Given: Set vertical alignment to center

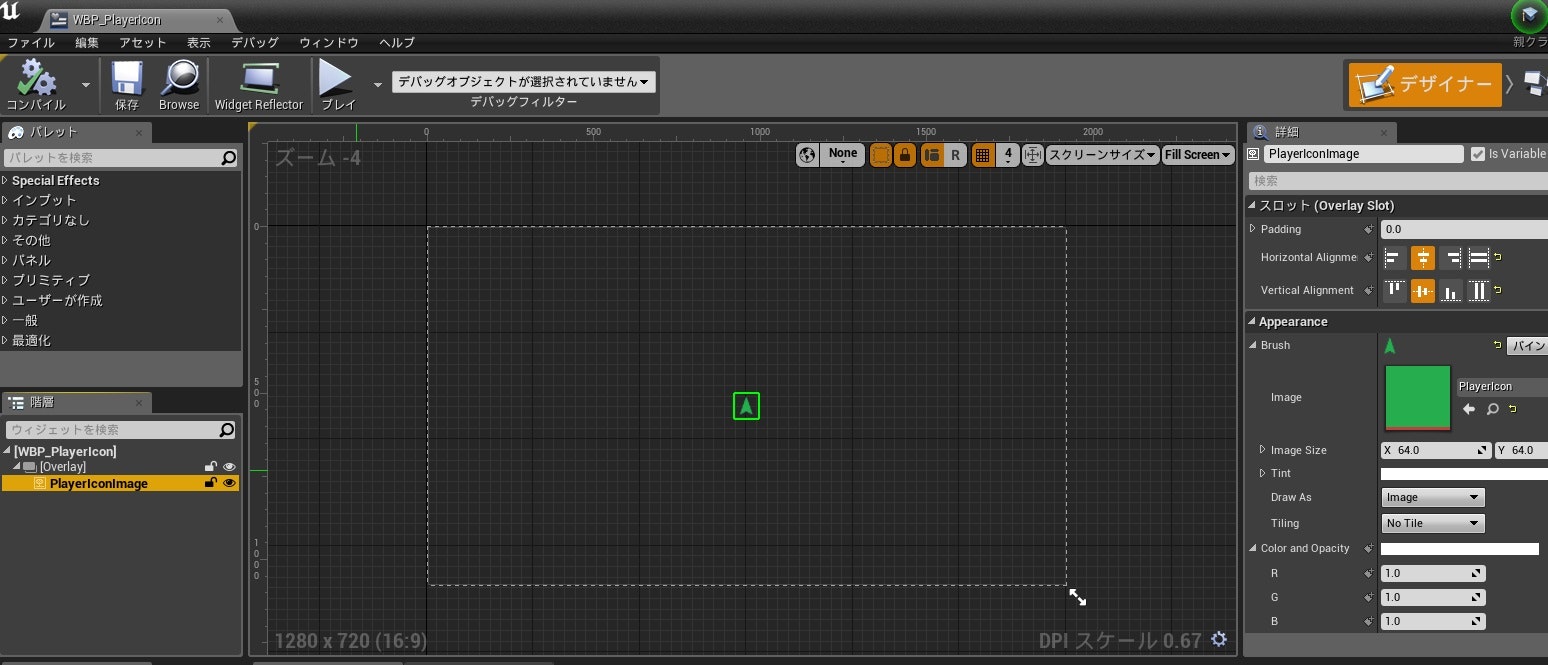Looking at the screenshot, I should pyautogui.click(x=1423, y=291).
